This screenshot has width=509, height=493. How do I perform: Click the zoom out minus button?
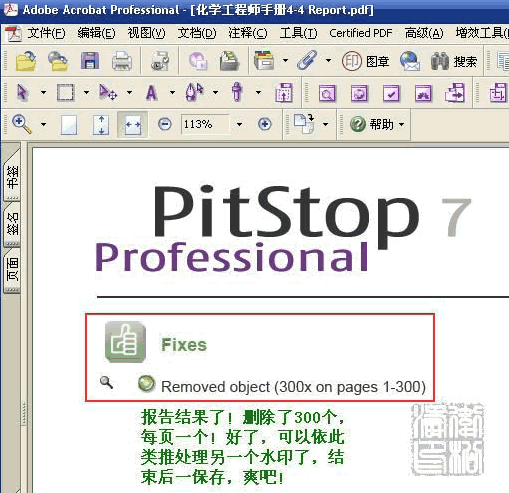(x=165, y=124)
